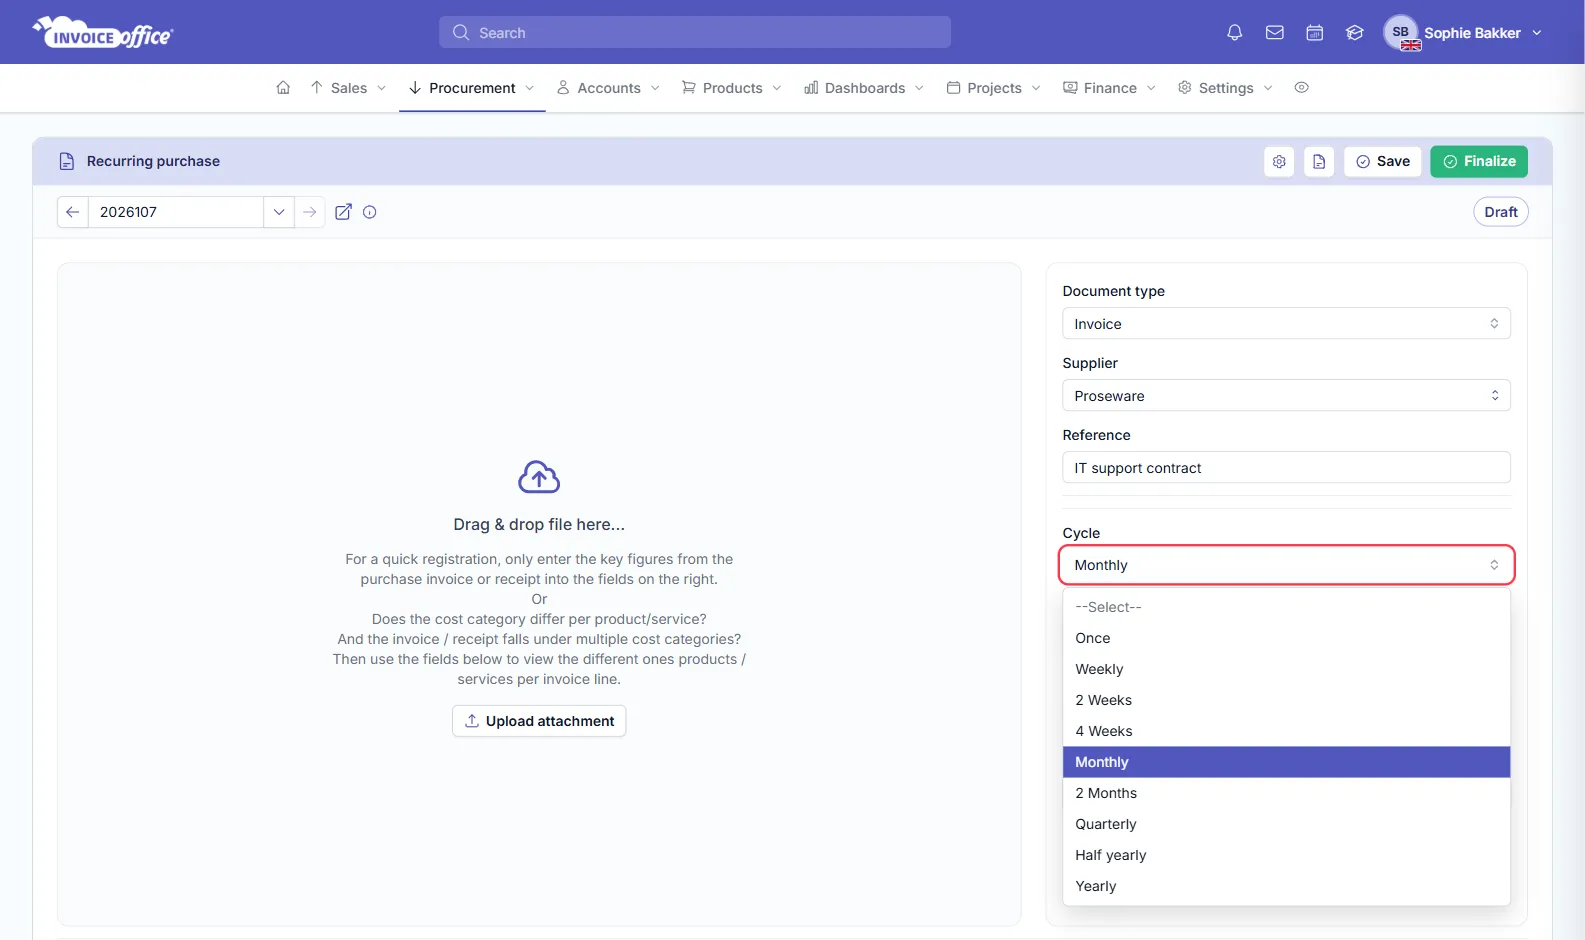
Task: Click the document icon next to Save
Action: (1319, 162)
